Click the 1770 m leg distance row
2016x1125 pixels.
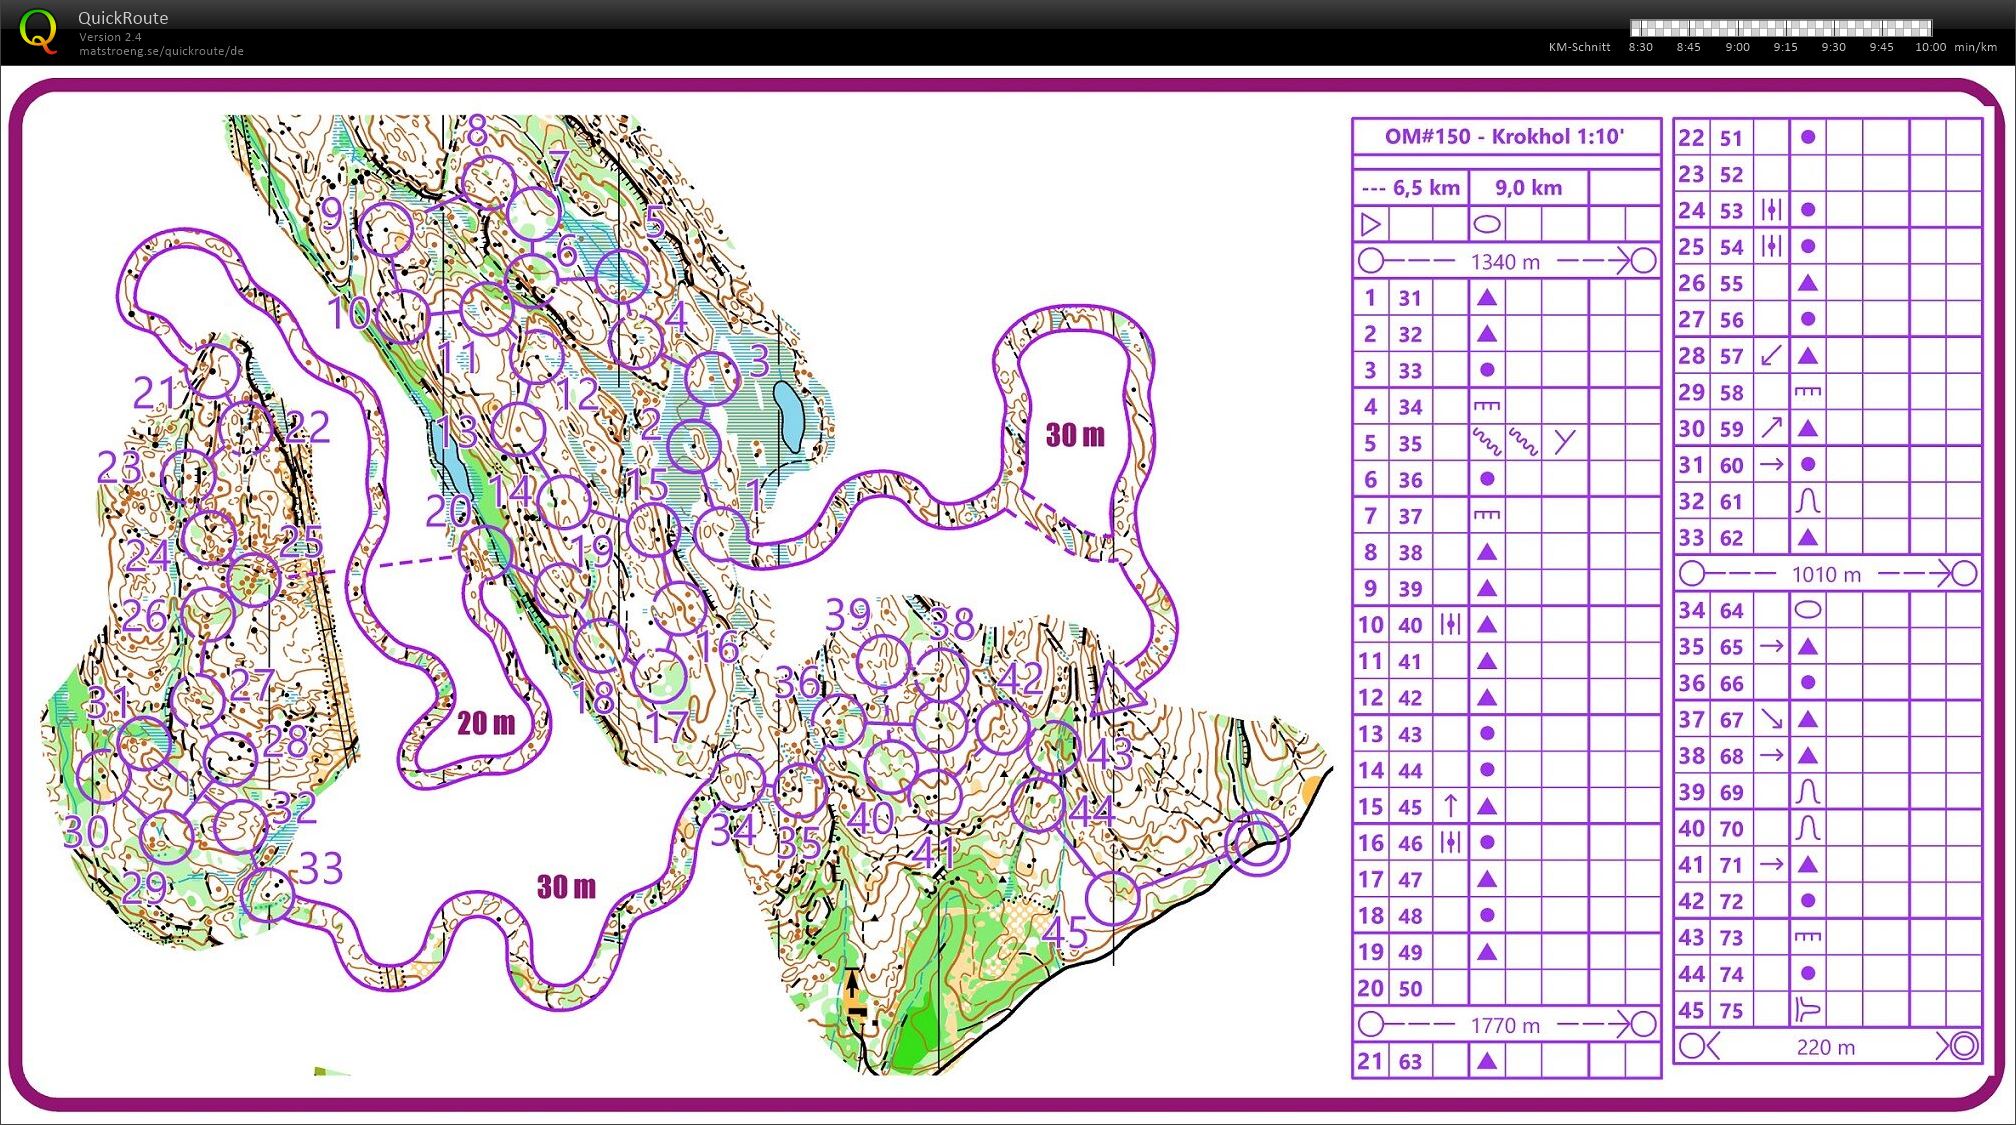click(1506, 1024)
